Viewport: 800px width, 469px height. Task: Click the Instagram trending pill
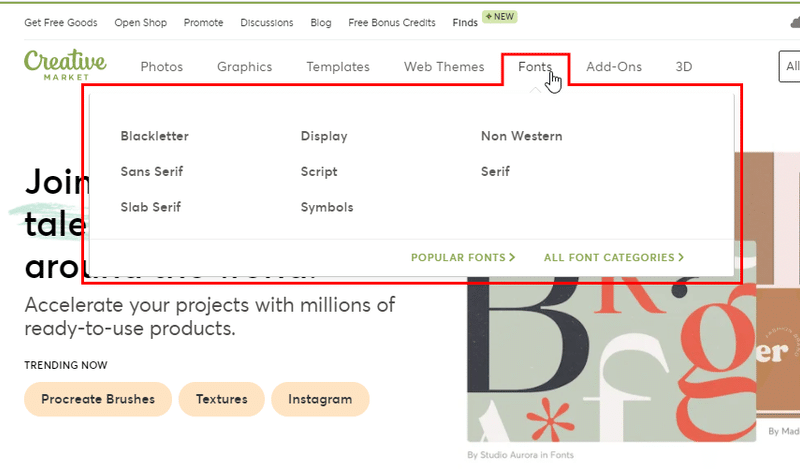tap(320, 399)
